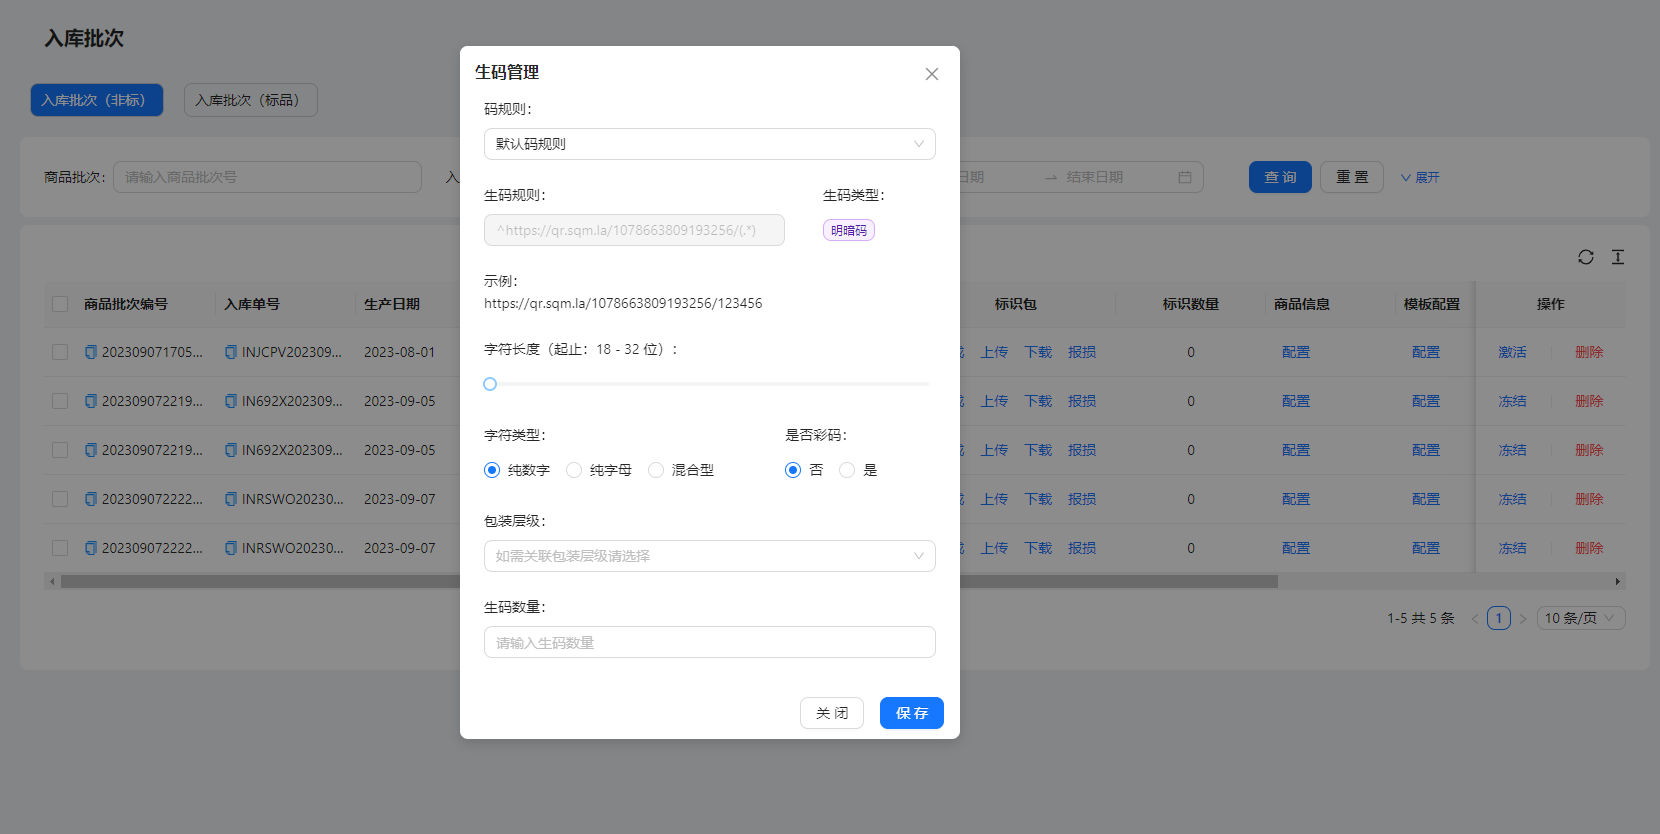Click the 生产日期 column header
This screenshot has width=1660, height=834.
[x=392, y=304]
